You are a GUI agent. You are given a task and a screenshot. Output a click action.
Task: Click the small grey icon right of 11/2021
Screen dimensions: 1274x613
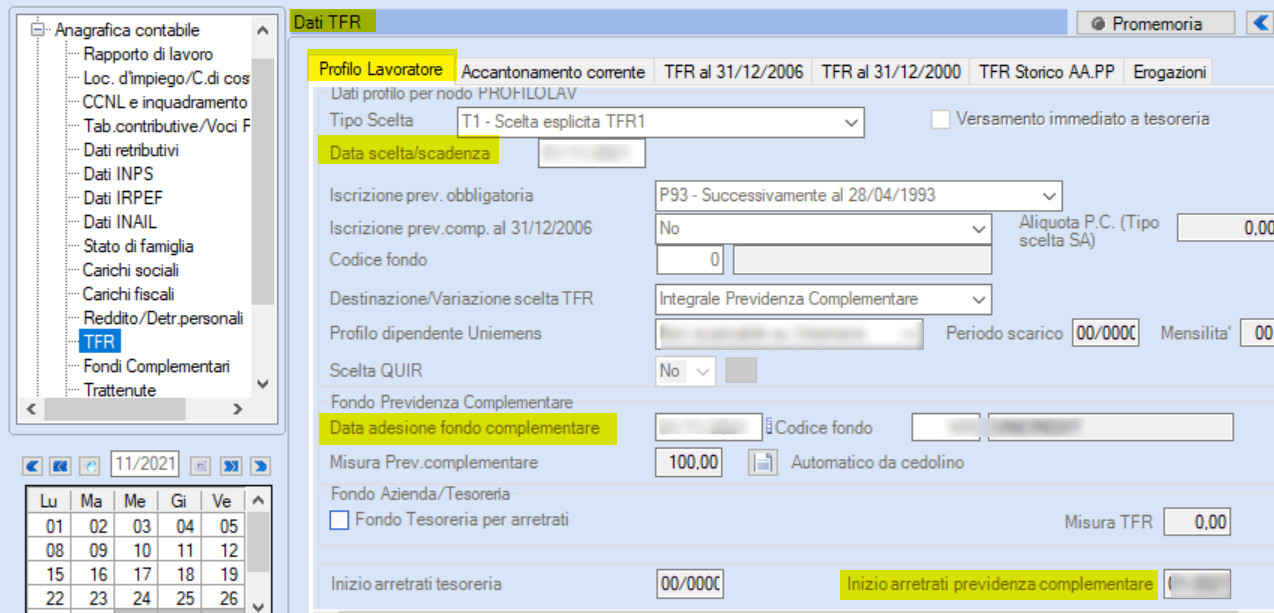click(202, 466)
